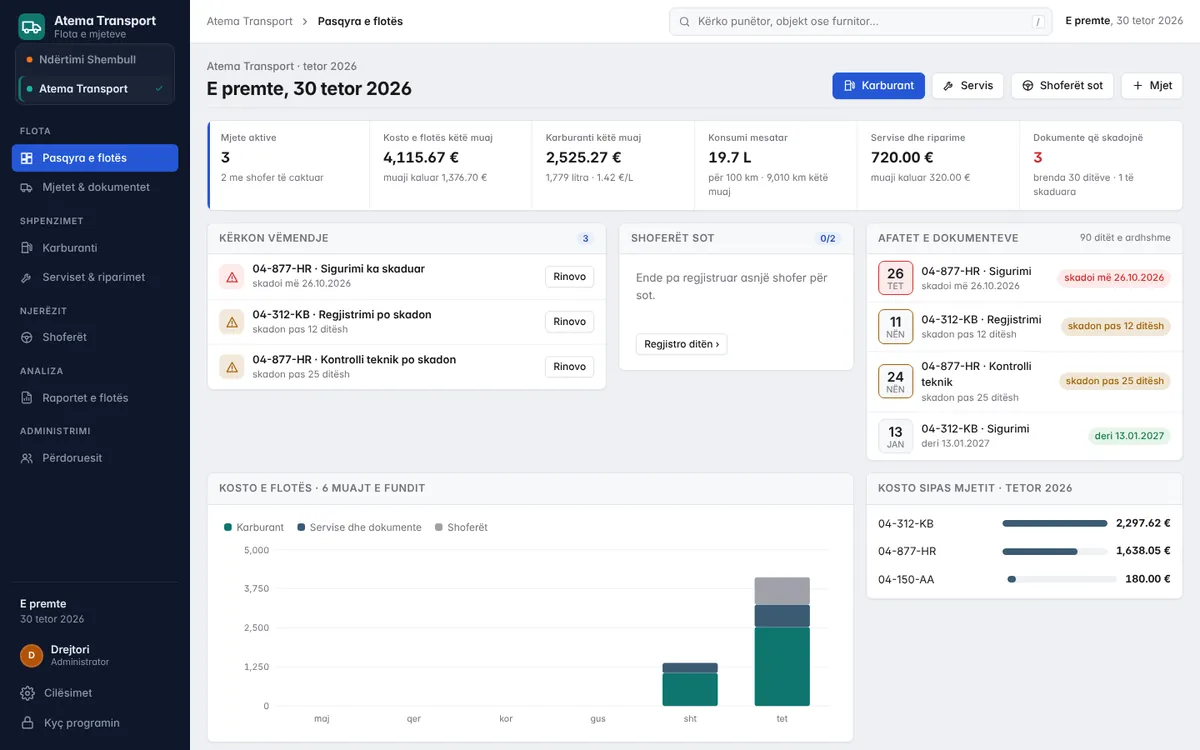The width and height of the screenshot is (1200, 750).
Task: Open the Shoferët sot button
Action: click(x=1062, y=86)
